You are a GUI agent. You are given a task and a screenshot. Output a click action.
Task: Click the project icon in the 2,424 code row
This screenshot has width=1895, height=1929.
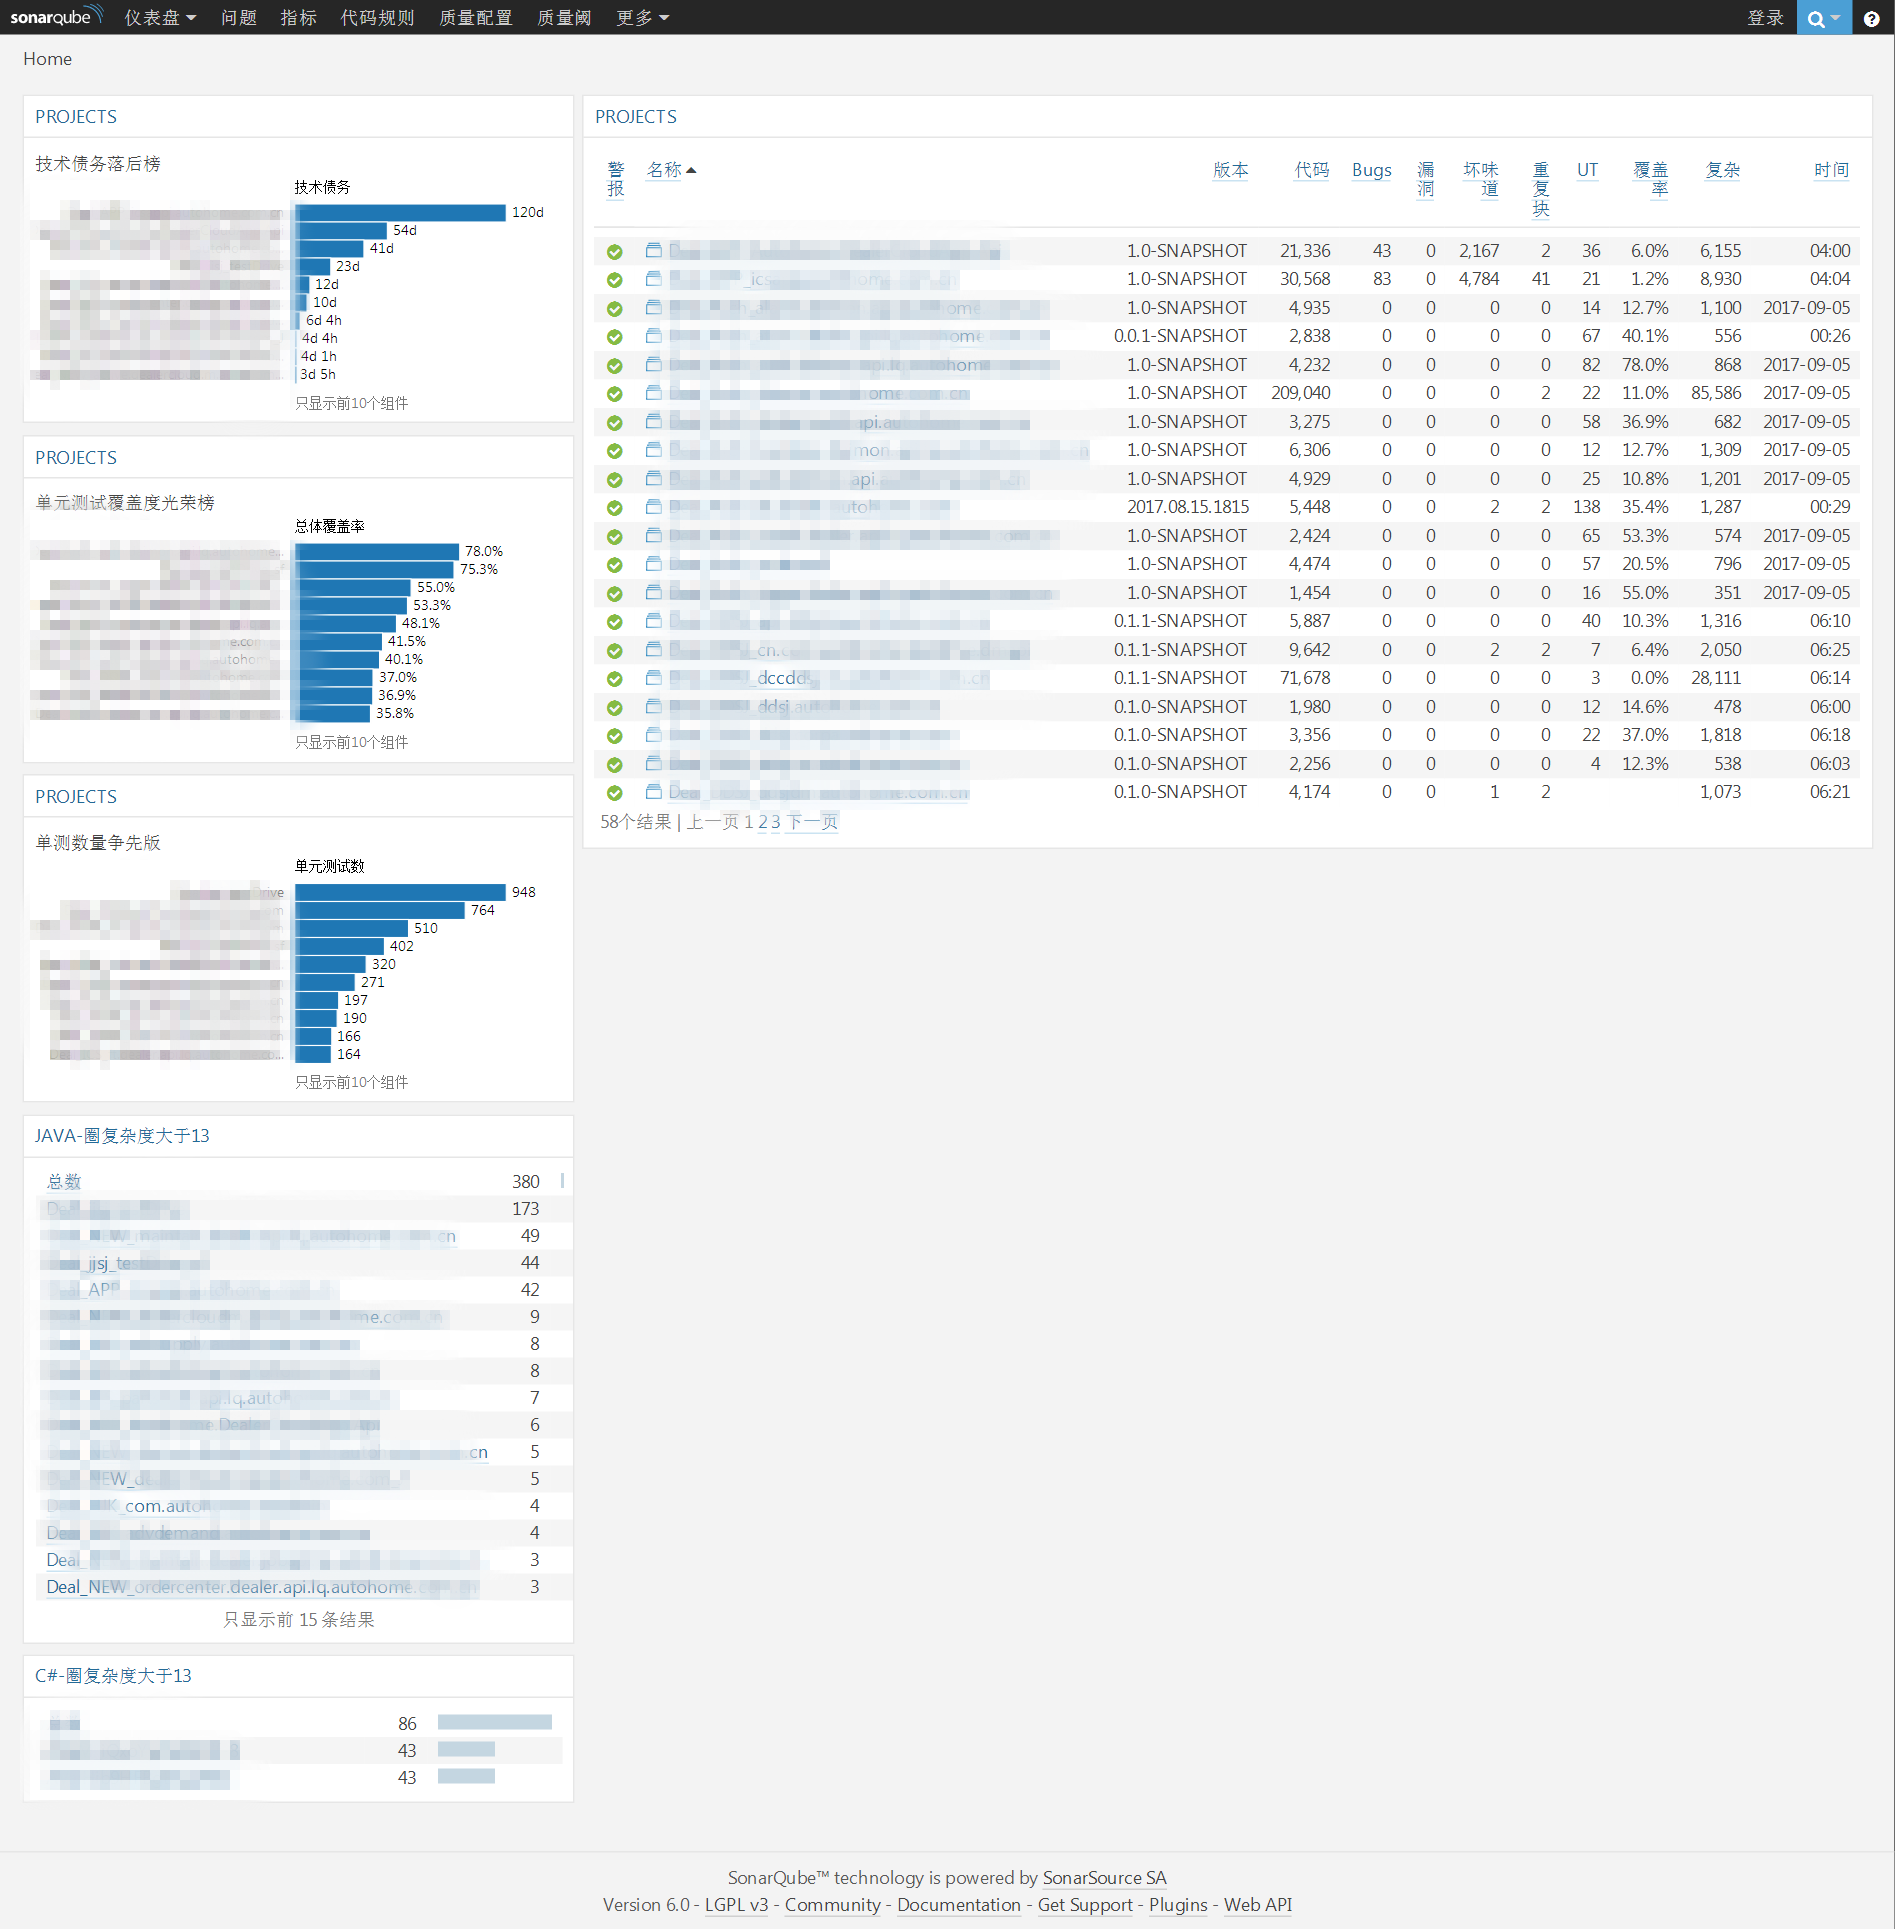(x=654, y=536)
